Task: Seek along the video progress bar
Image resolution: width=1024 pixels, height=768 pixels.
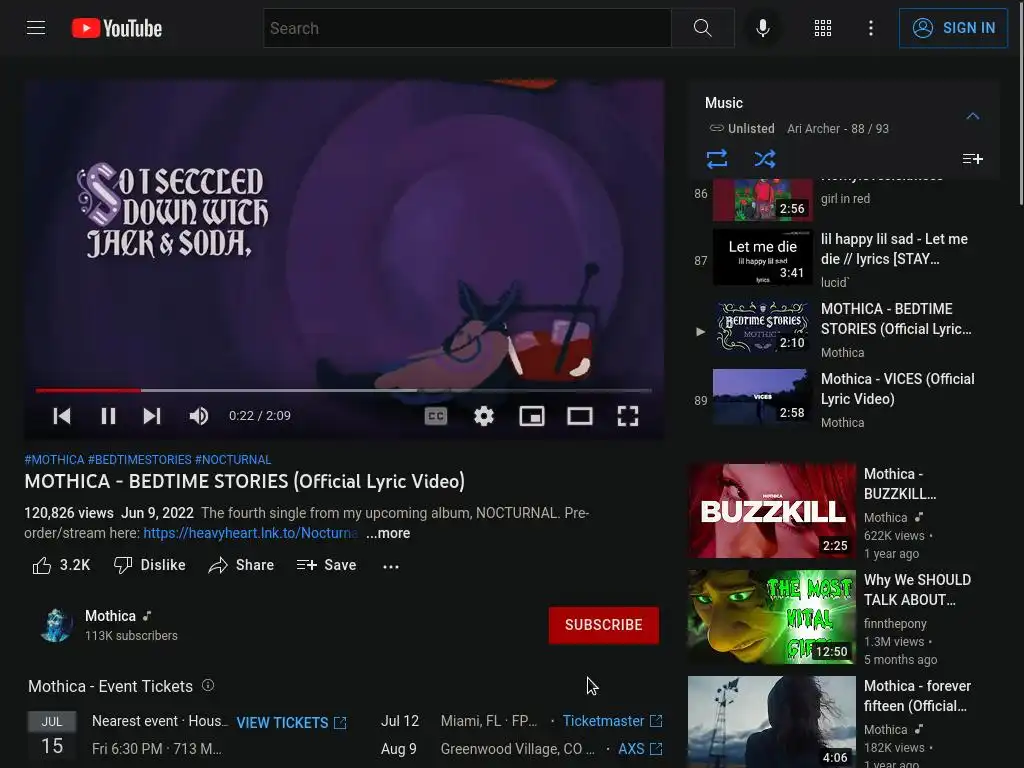Action: (344, 391)
